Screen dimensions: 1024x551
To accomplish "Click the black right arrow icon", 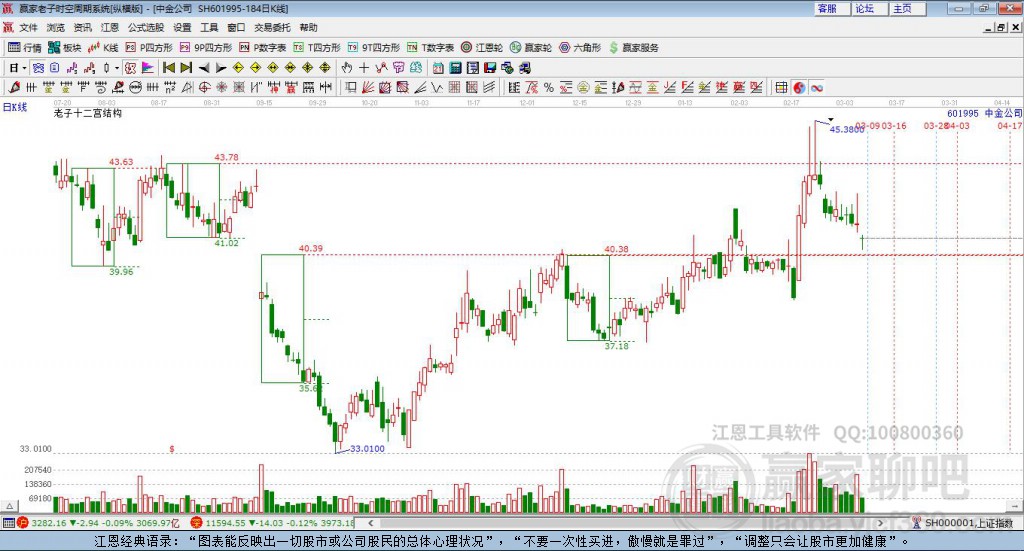I will 221,68.
